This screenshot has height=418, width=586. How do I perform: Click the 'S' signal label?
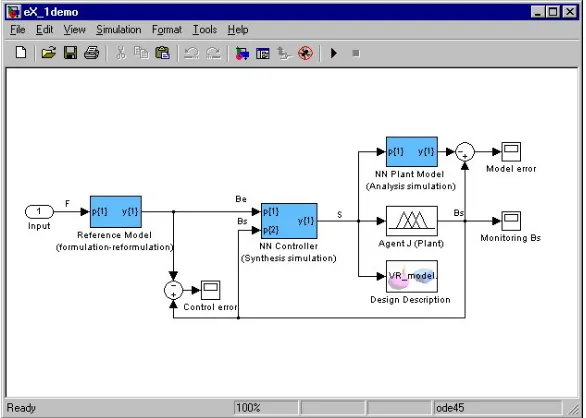click(339, 215)
